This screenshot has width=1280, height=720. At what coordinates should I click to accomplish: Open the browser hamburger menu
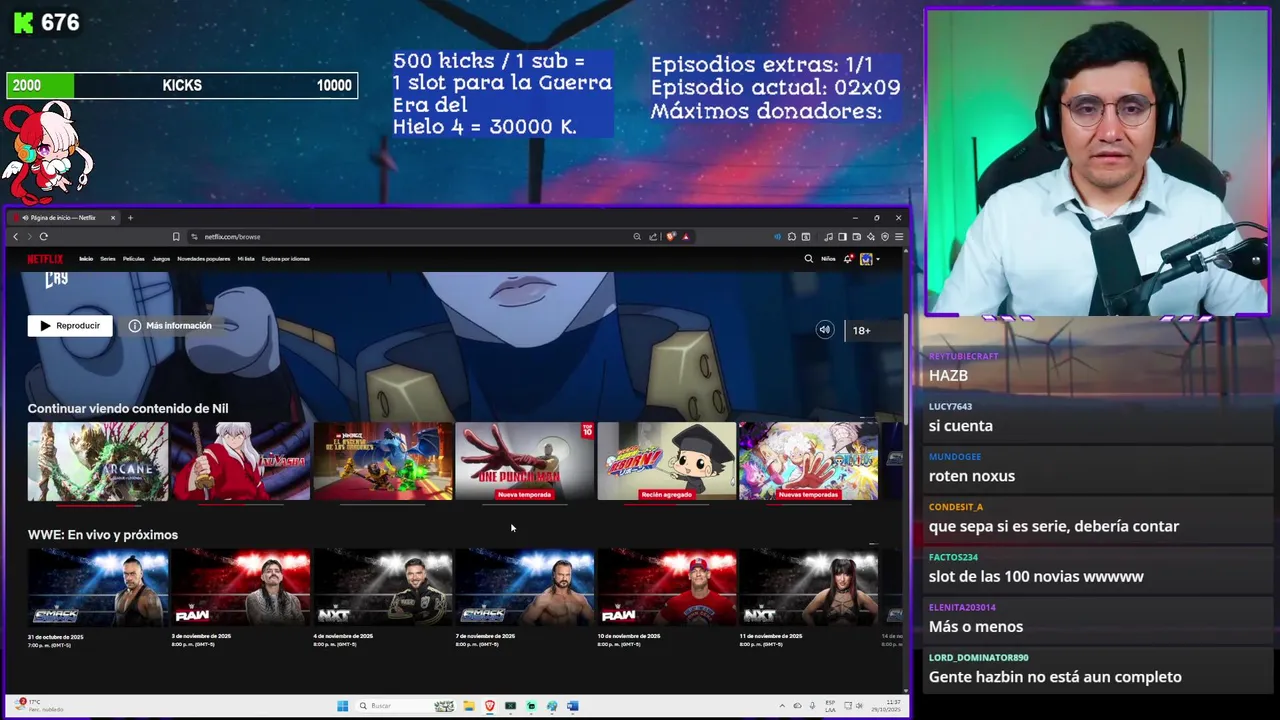click(899, 237)
